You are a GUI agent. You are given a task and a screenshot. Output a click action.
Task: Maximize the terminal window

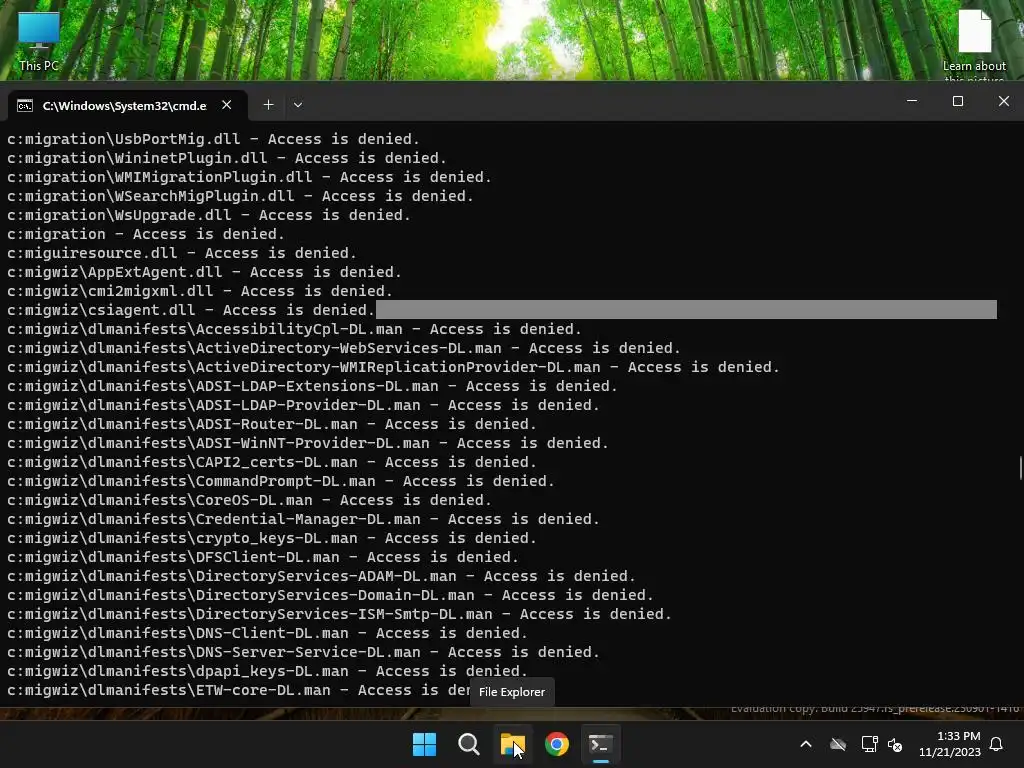coord(958,101)
